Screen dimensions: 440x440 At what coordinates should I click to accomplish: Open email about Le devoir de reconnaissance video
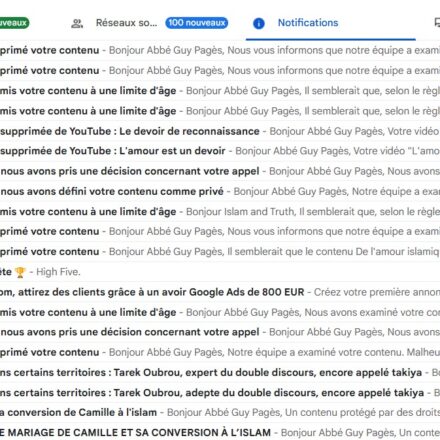[x=220, y=131]
